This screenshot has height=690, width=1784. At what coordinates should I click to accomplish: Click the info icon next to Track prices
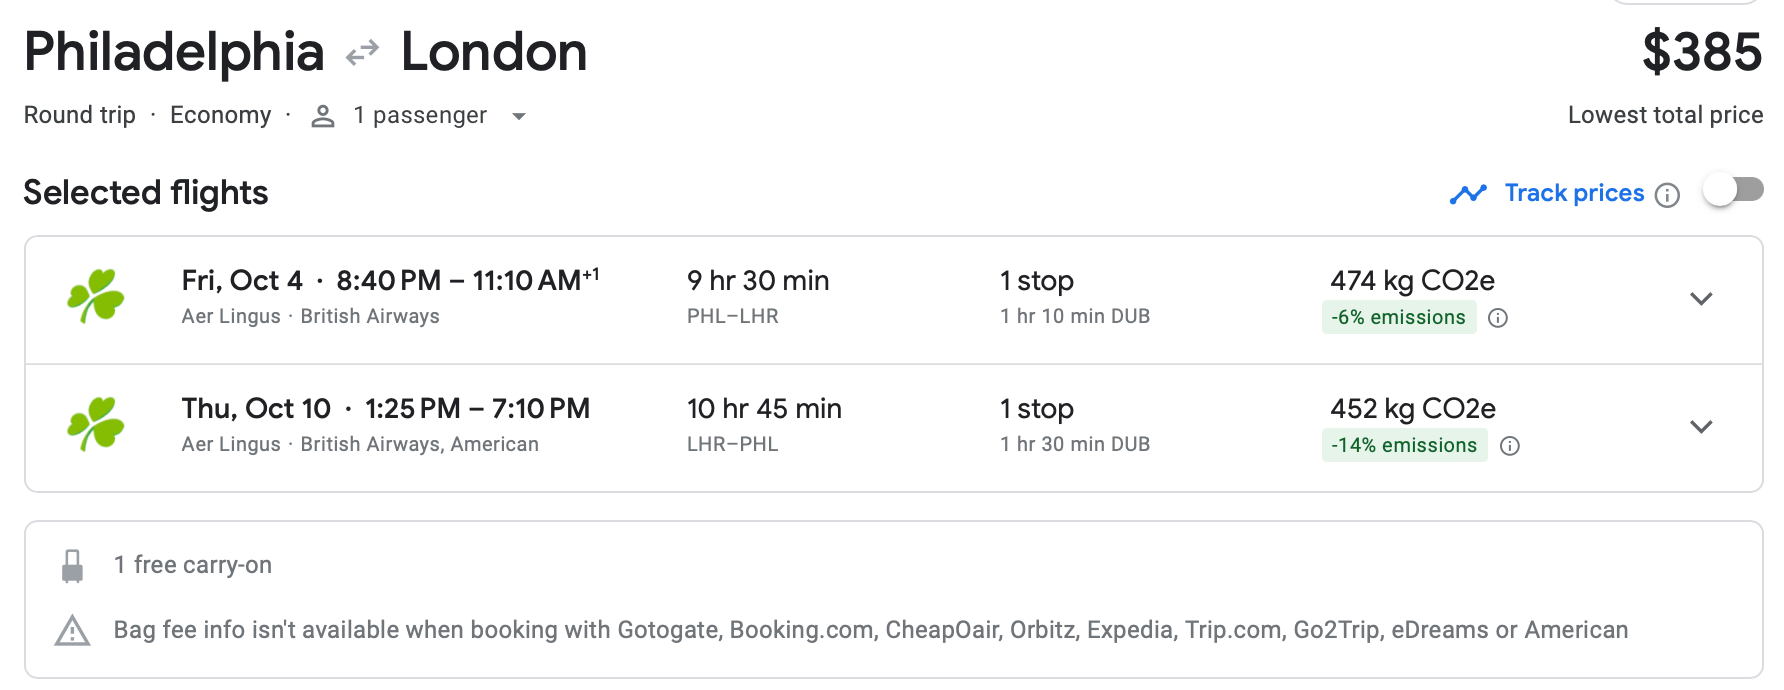(1667, 195)
